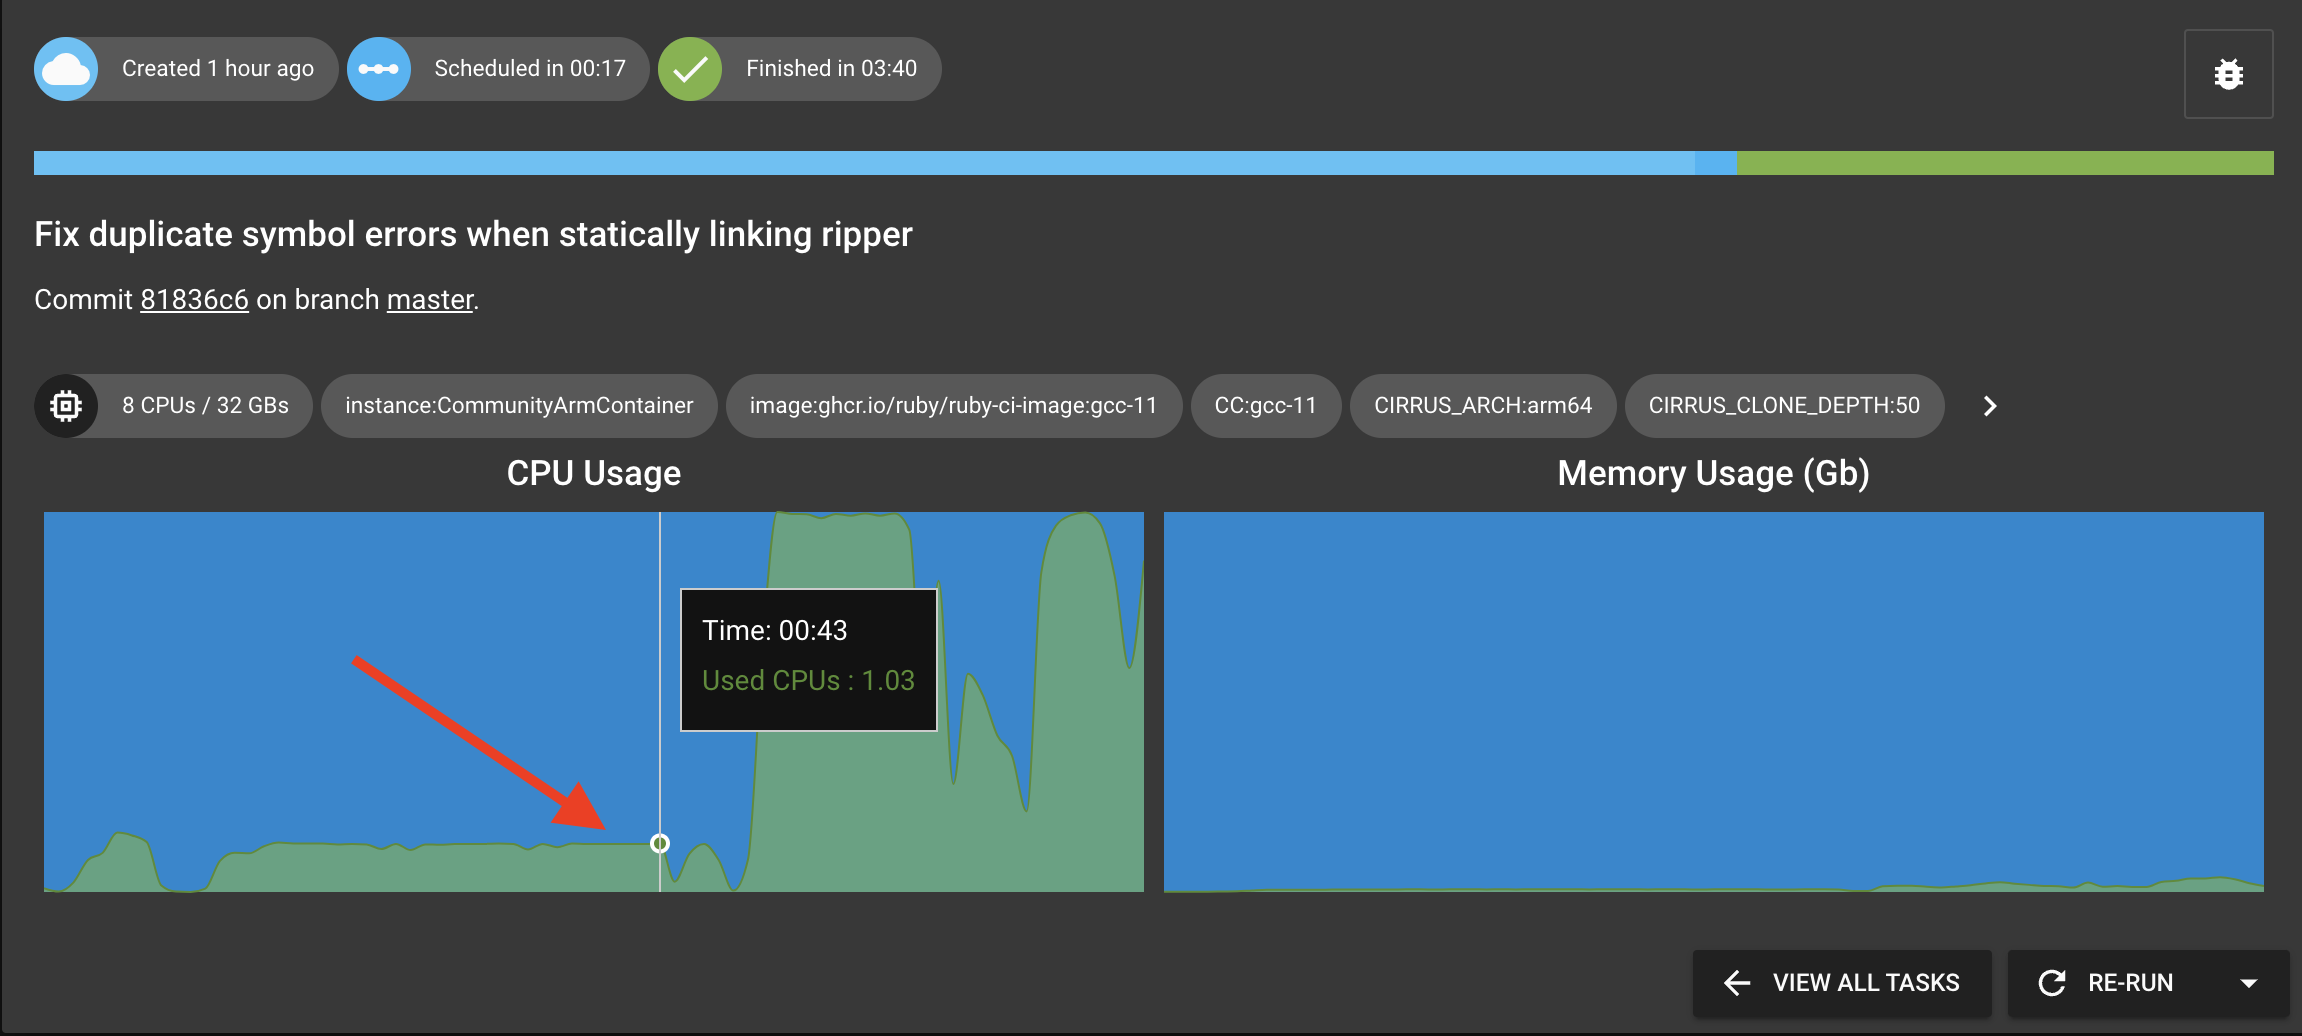Click inside the Memory Usage chart
Screen dimensions: 2302x1036
click(x=1712, y=700)
